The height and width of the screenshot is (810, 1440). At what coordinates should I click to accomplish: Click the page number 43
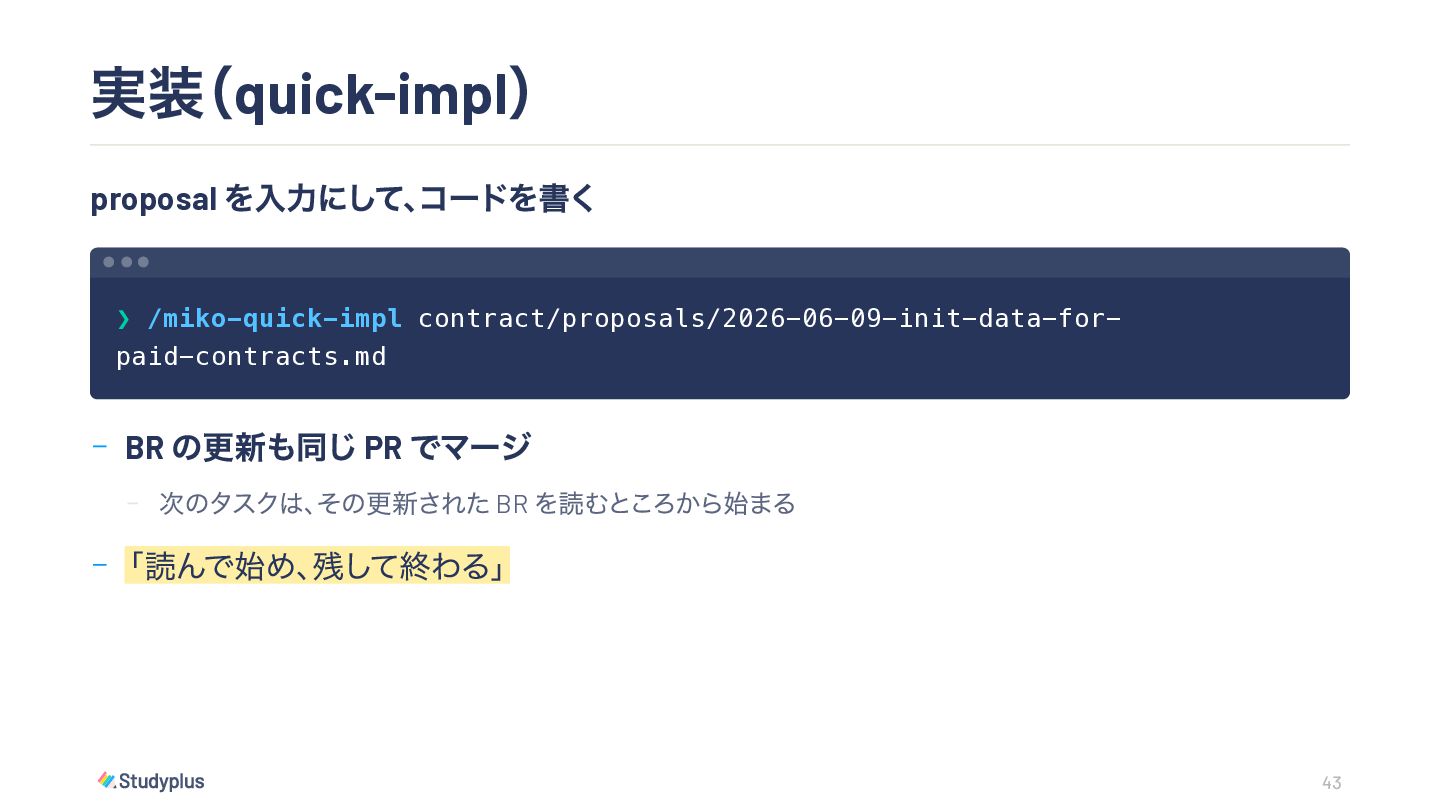point(1331,783)
